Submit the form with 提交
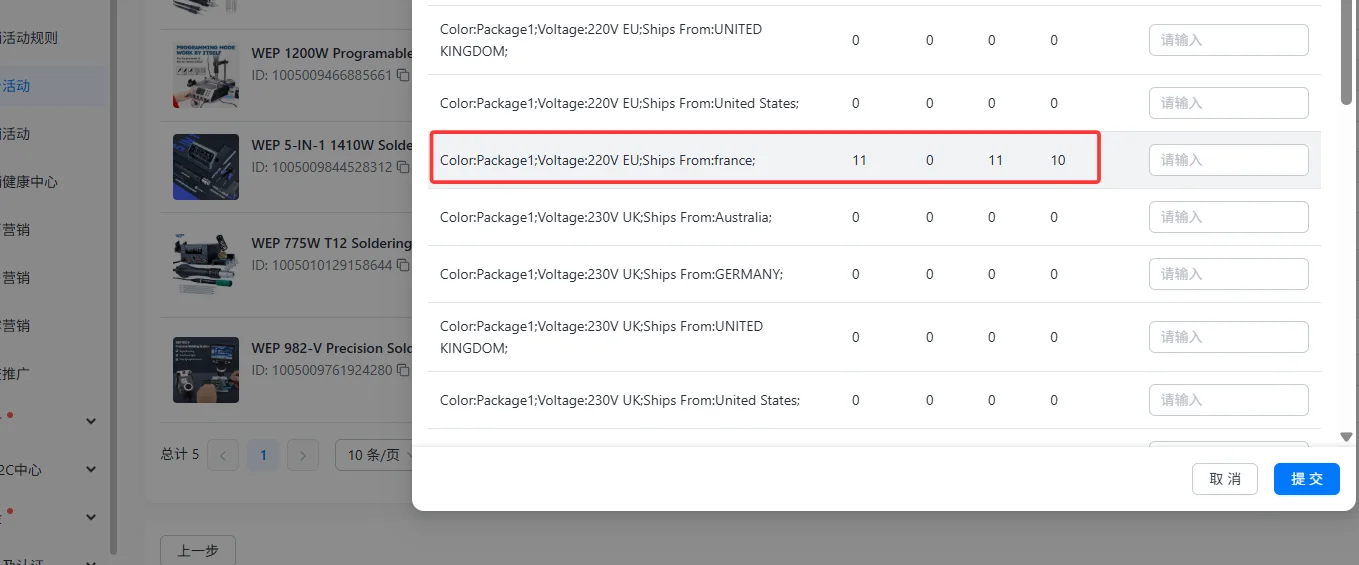This screenshot has width=1359, height=565. [x=1306, y=479]
